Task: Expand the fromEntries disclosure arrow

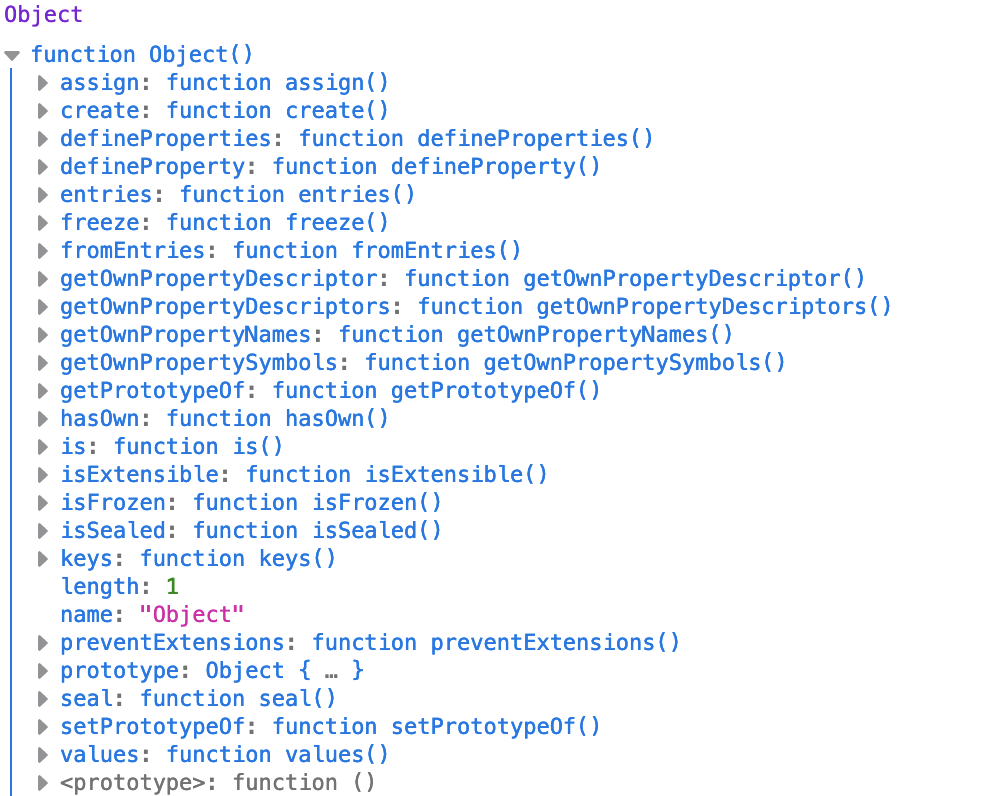Action: pos(43,251)
